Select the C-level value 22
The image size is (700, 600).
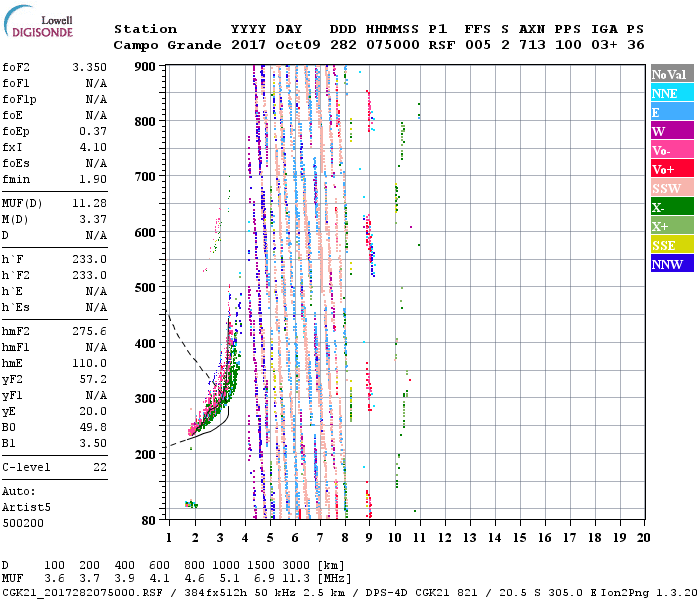click(98, 467)
